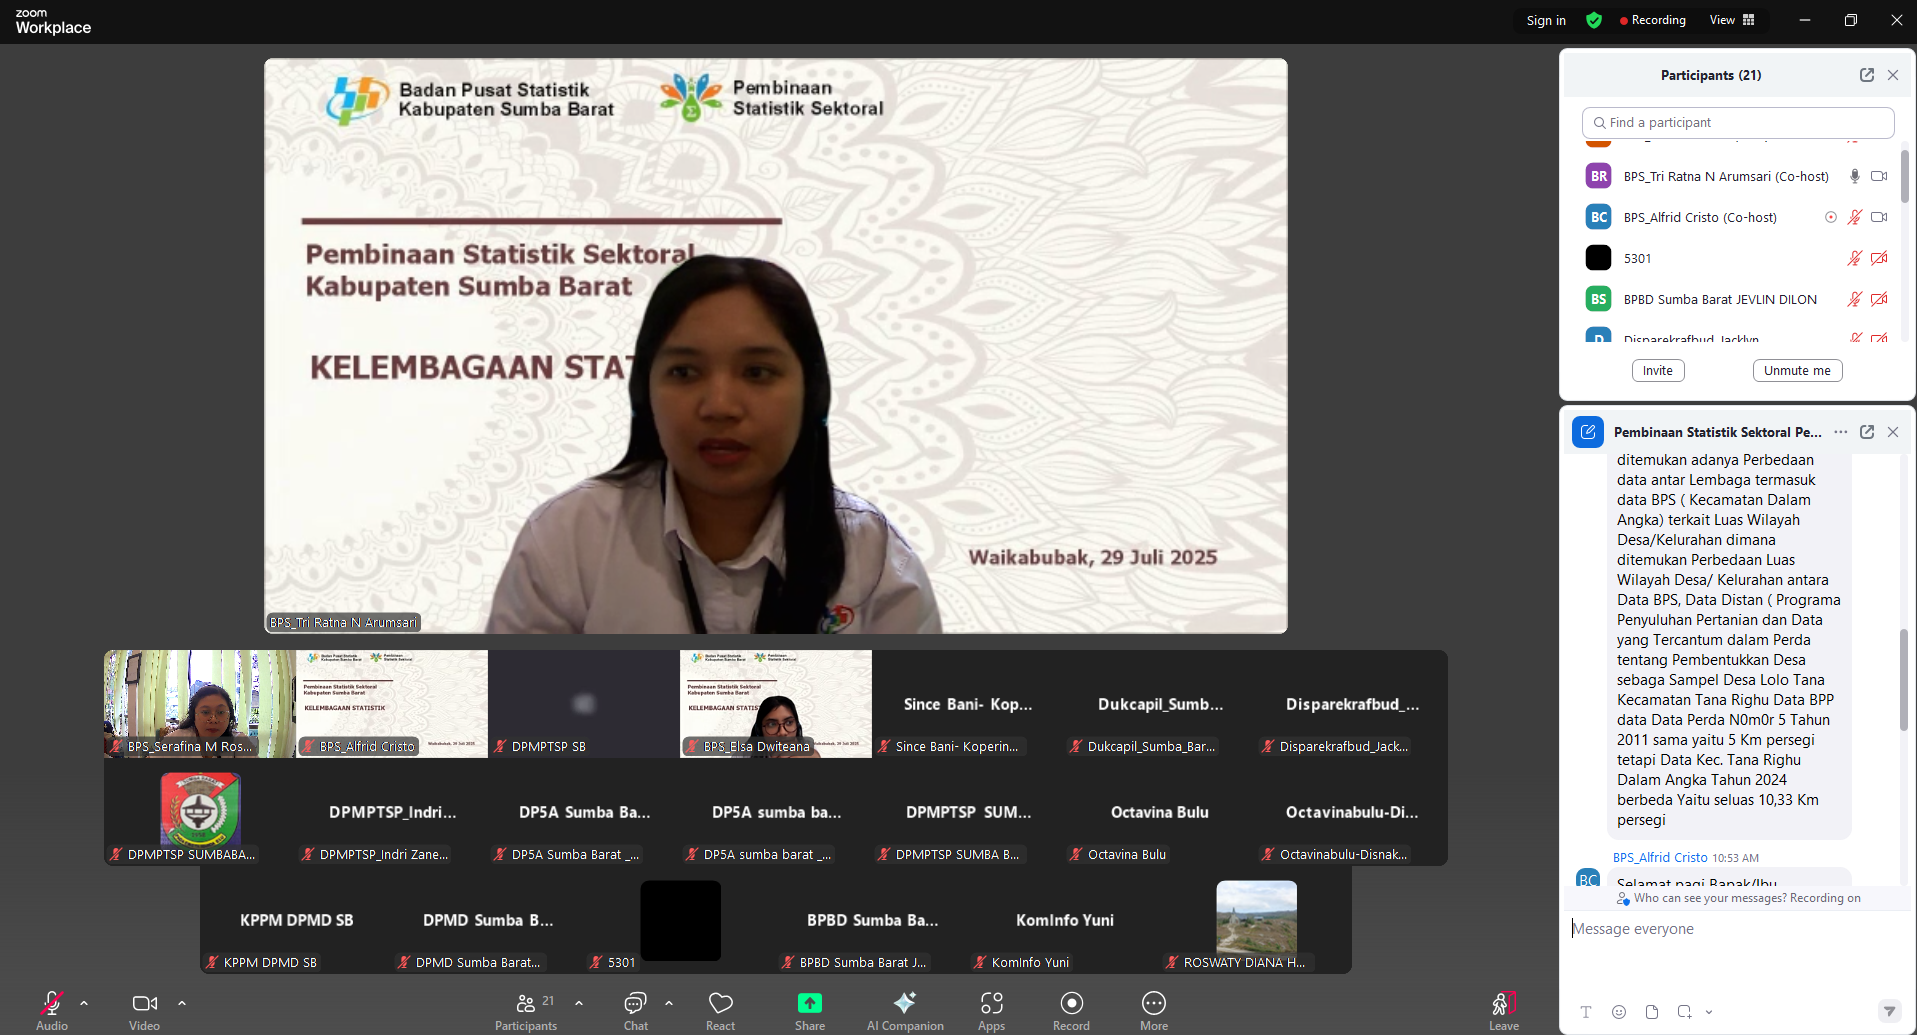
Task: Open the chat panel's three-dot menu
Action: pyautogui.click(x=1840, y=432)
